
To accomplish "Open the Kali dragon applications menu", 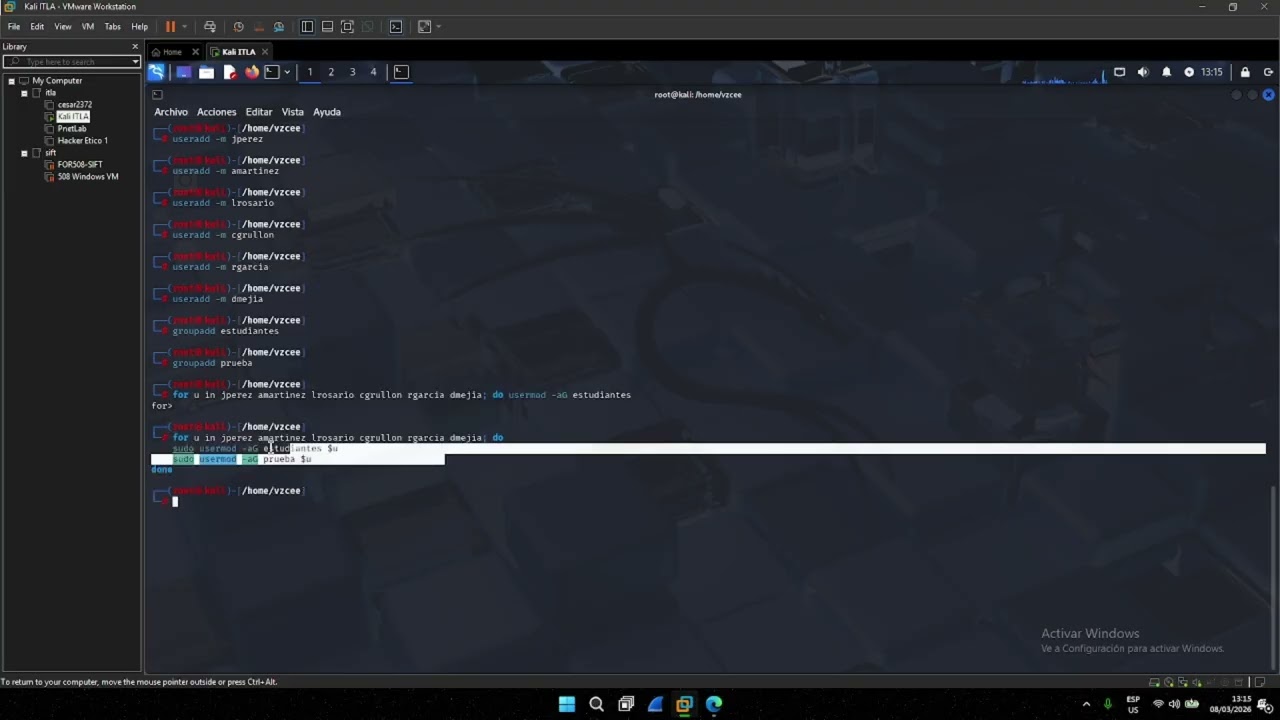I will tap(157, 72).
